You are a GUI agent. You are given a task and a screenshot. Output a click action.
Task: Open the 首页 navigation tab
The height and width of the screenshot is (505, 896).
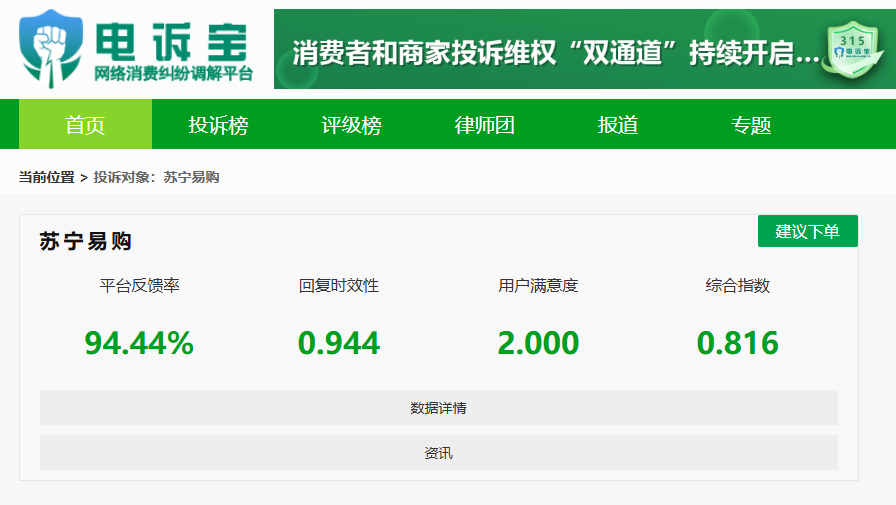[85, 124]
